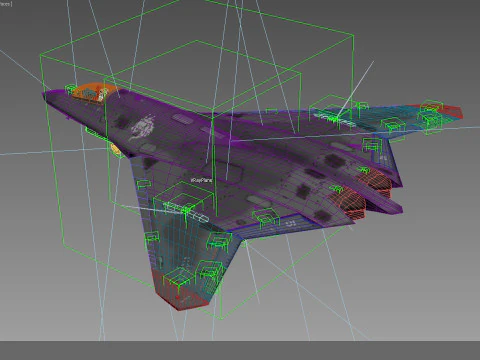This screenshot has width=480, height=360.
Task: Click the viewport shading label in top-left corner
Action: 6,4
